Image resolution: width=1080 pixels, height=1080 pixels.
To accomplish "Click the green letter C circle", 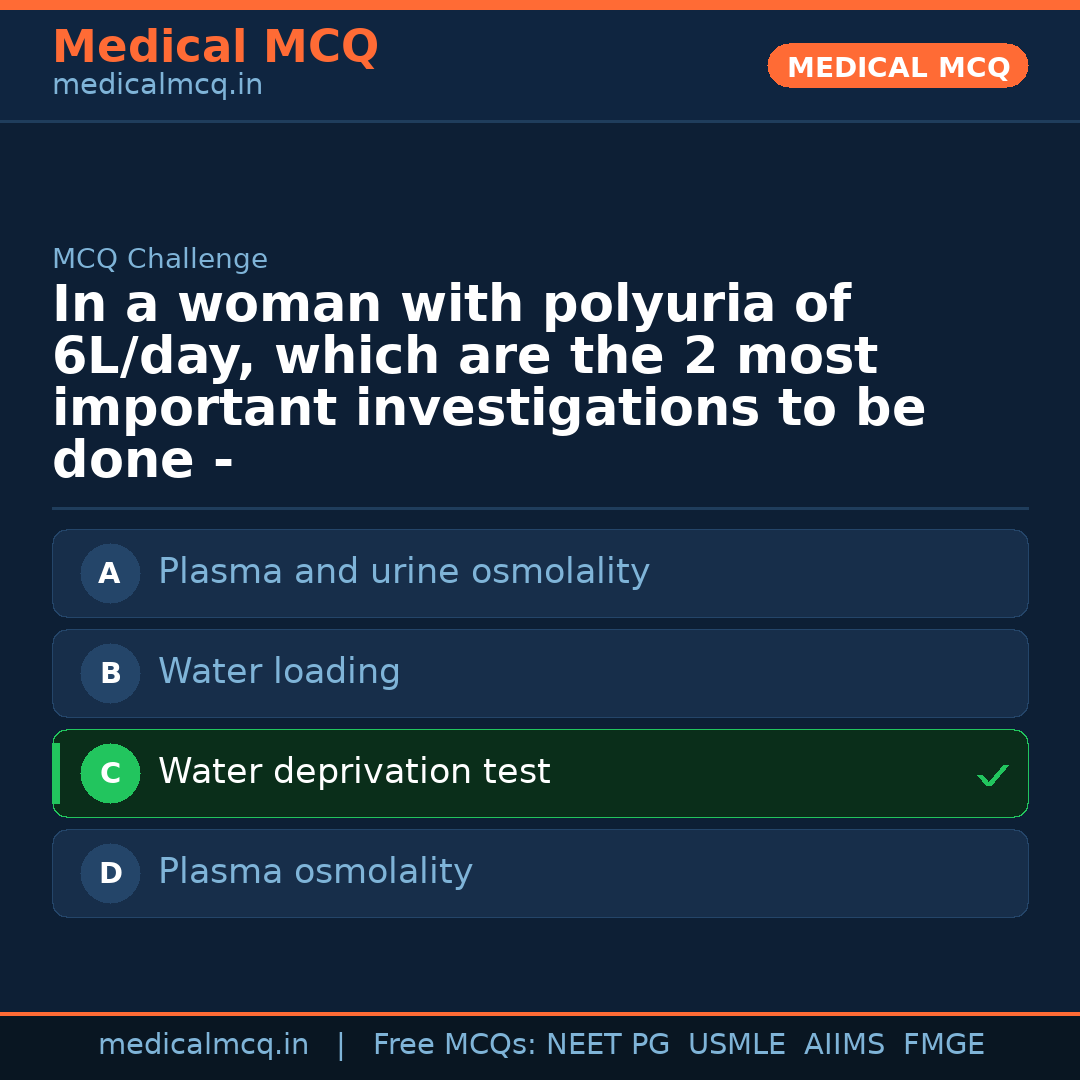I will (x=110, y=774).
